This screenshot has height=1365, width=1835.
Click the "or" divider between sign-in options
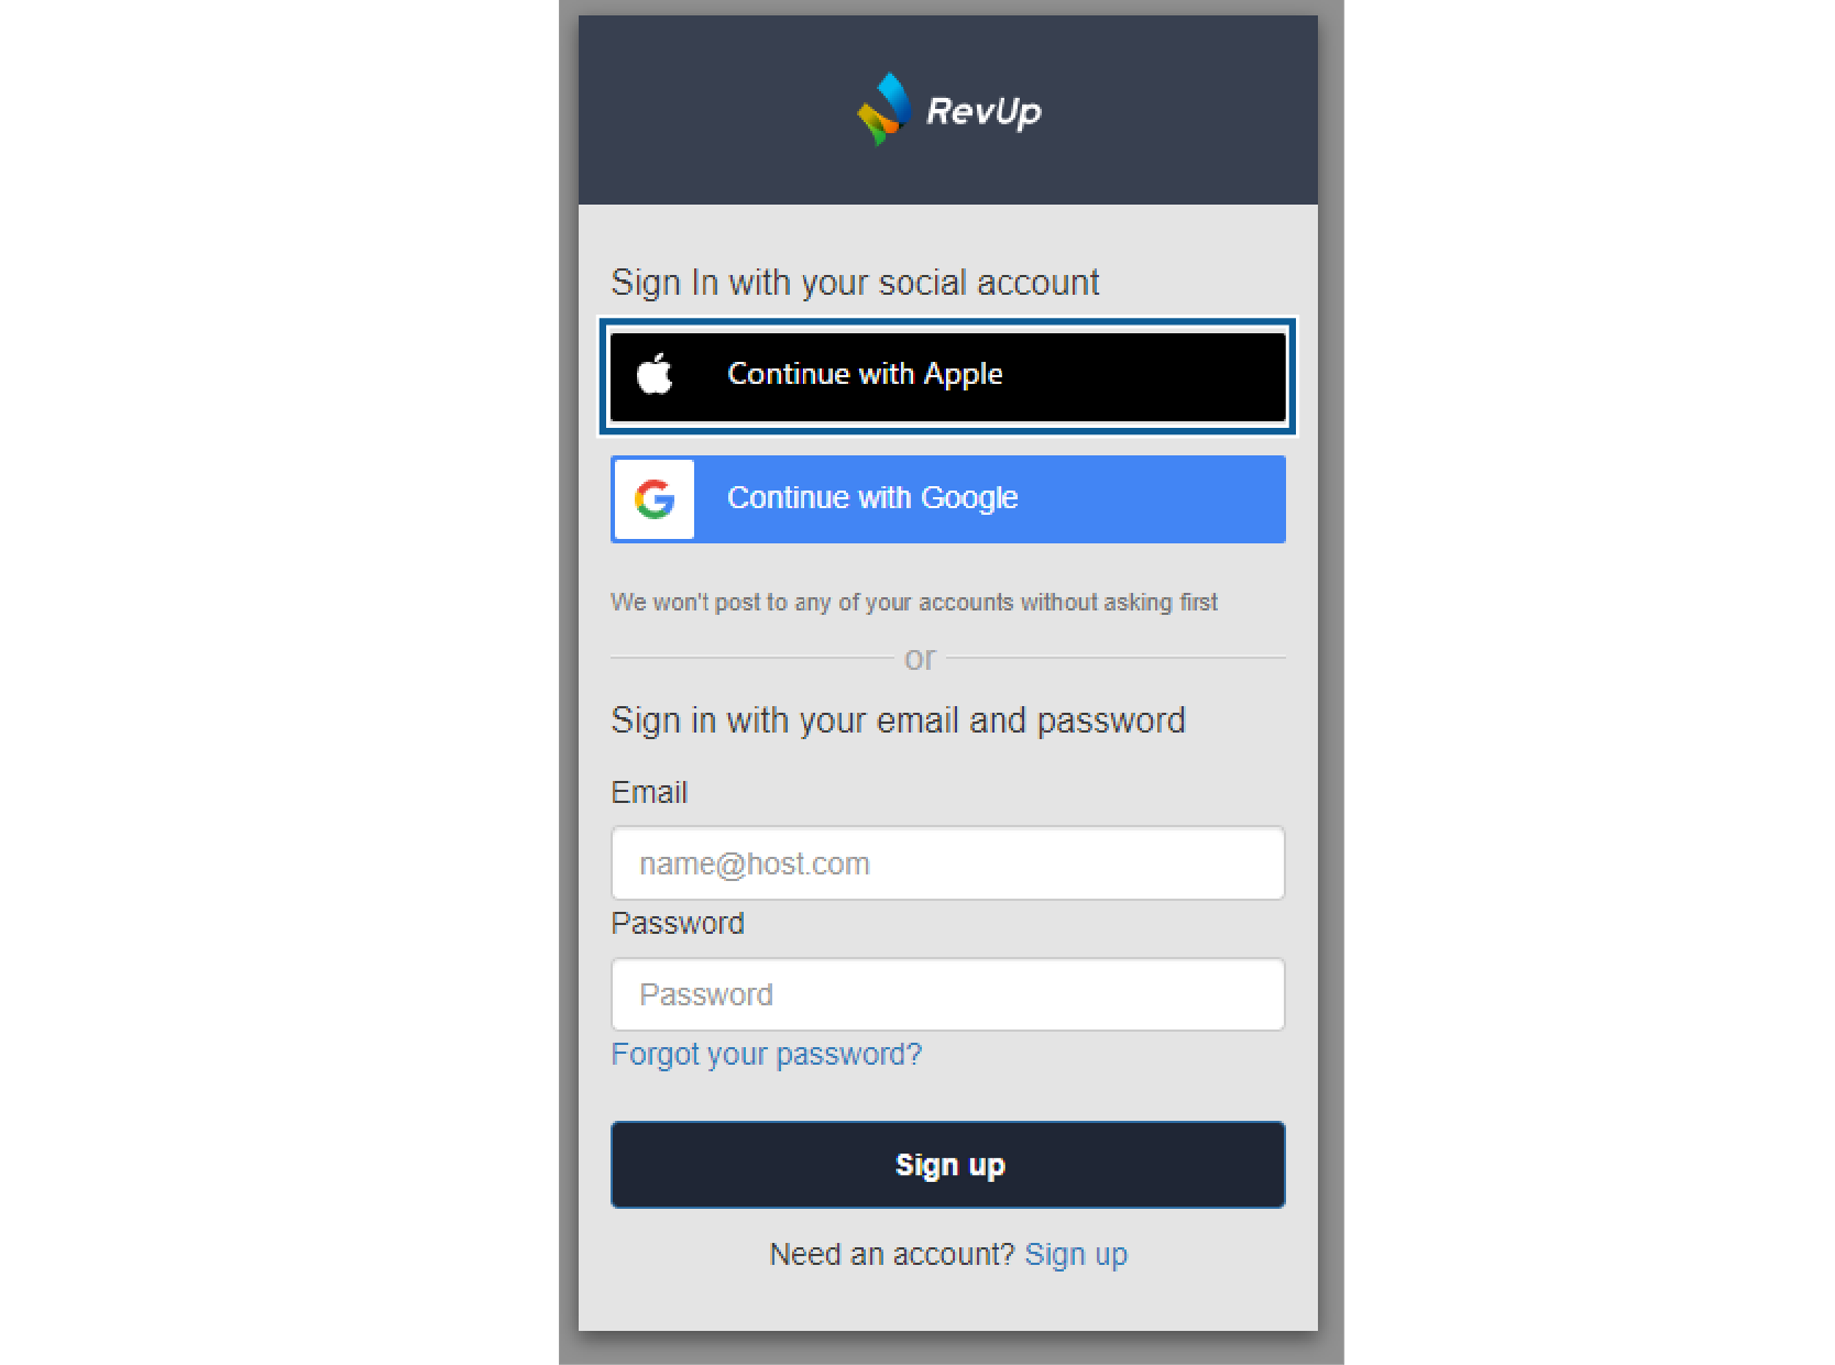[x=920, y=658]
